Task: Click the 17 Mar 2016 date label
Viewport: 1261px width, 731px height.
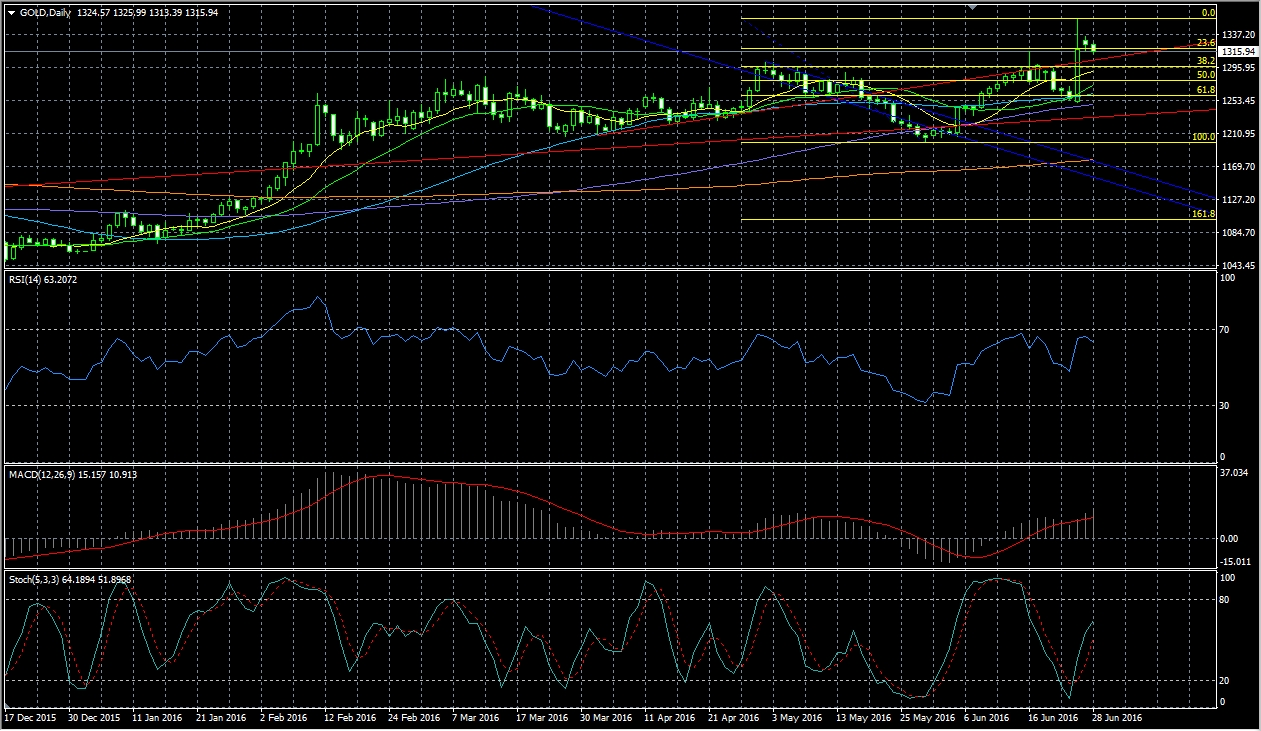Action: coord(541,718)
